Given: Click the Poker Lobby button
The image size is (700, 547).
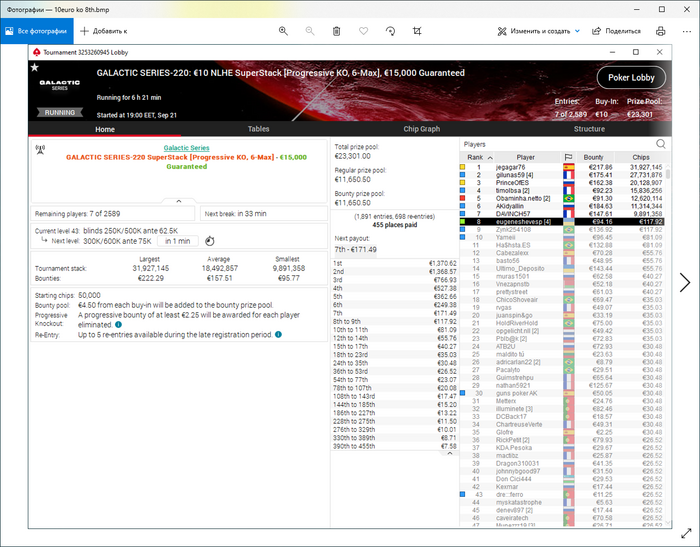Looking at the screenshot, I should coord(631,78).
